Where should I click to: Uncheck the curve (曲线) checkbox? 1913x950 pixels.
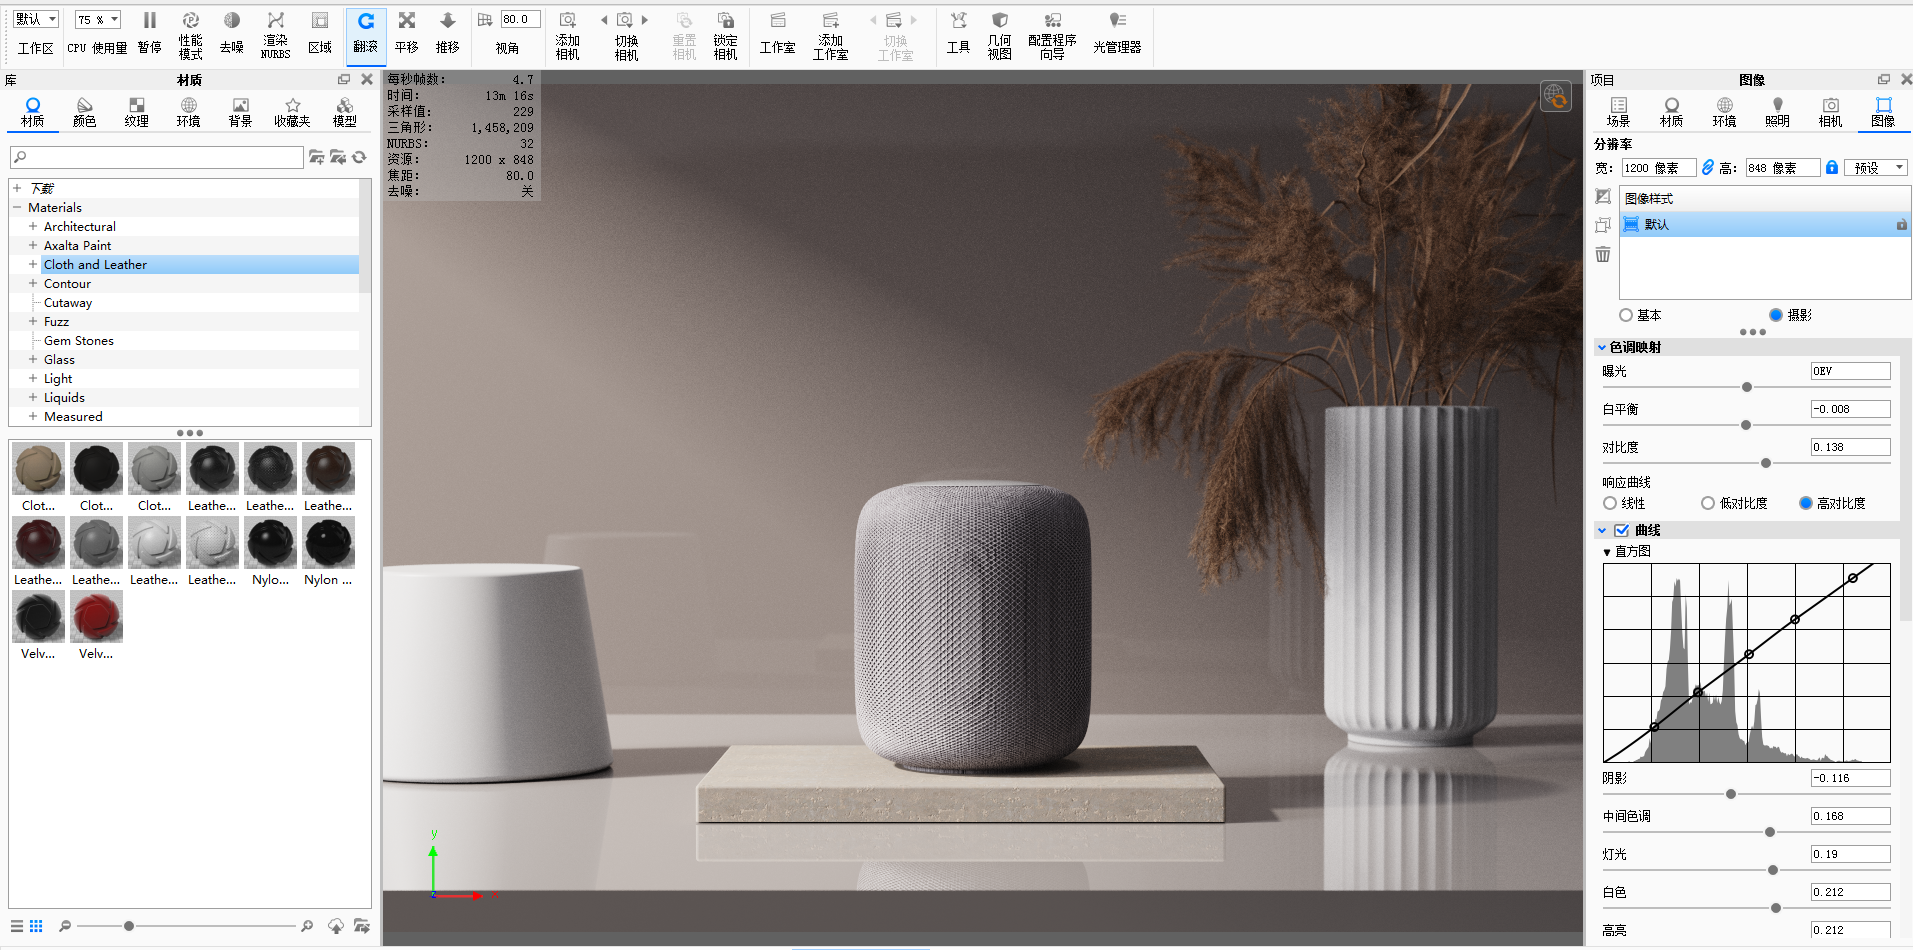[1622, 530]
